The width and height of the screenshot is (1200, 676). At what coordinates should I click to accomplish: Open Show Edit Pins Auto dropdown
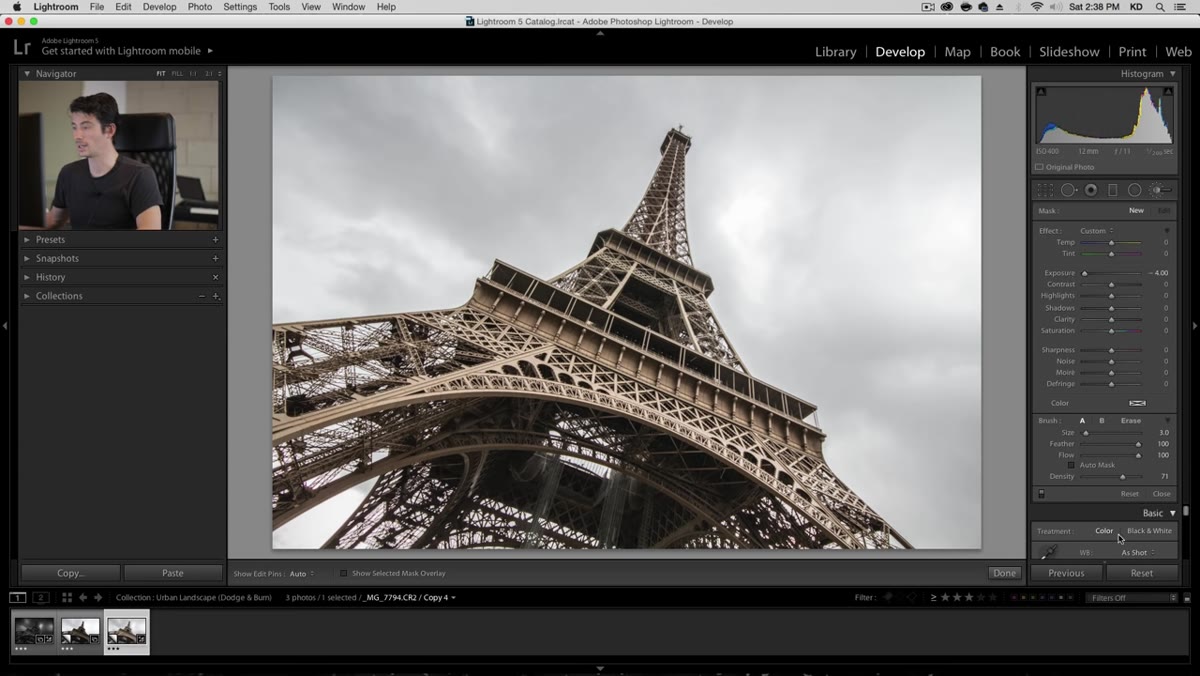[301, 573]
